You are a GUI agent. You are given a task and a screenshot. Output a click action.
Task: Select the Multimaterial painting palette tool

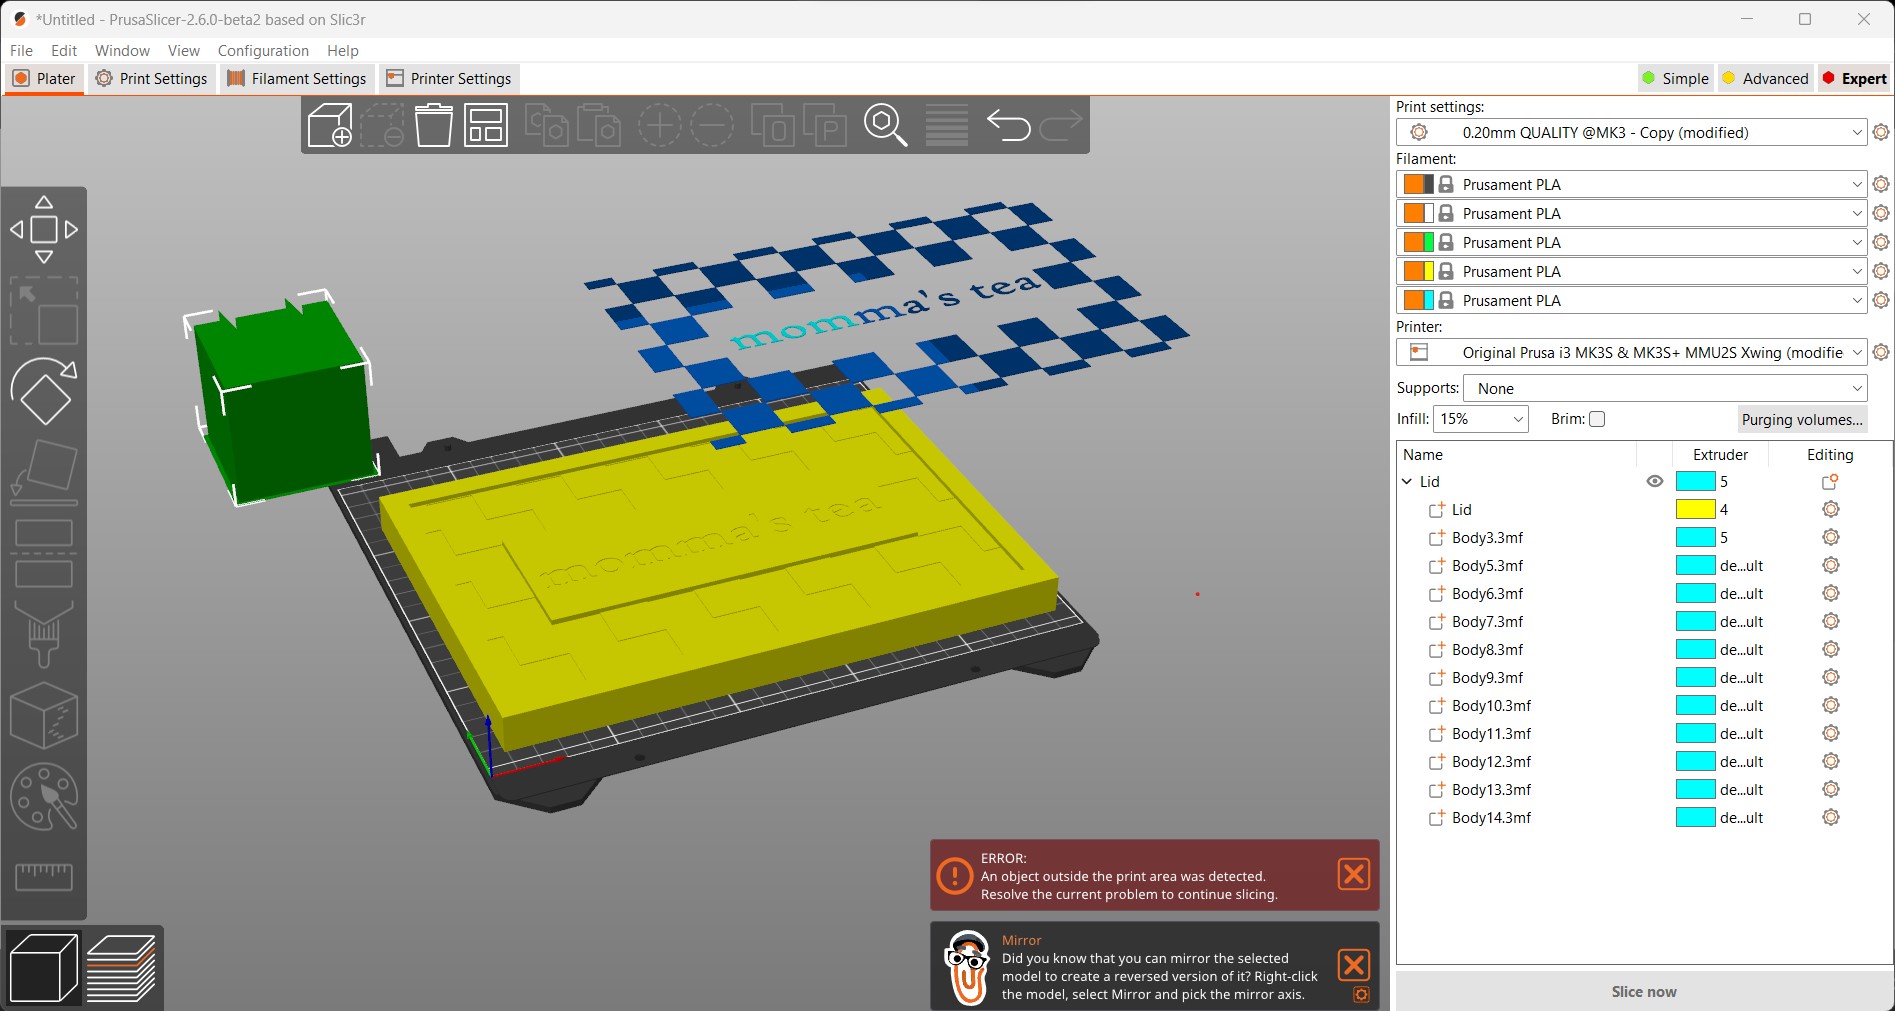point(43,797)
